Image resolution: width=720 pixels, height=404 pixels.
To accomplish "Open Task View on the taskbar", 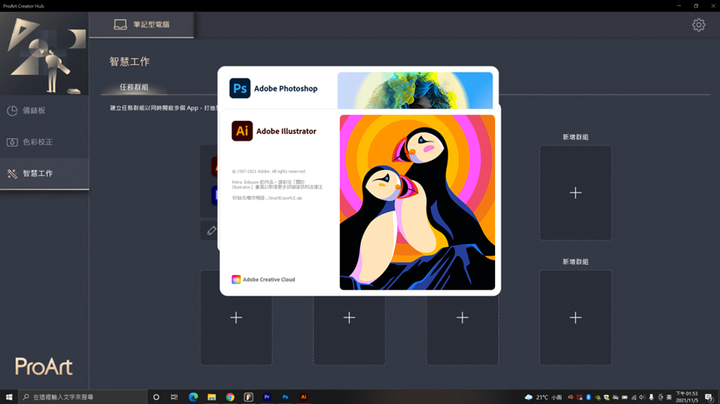I will [x=174, y=397].
